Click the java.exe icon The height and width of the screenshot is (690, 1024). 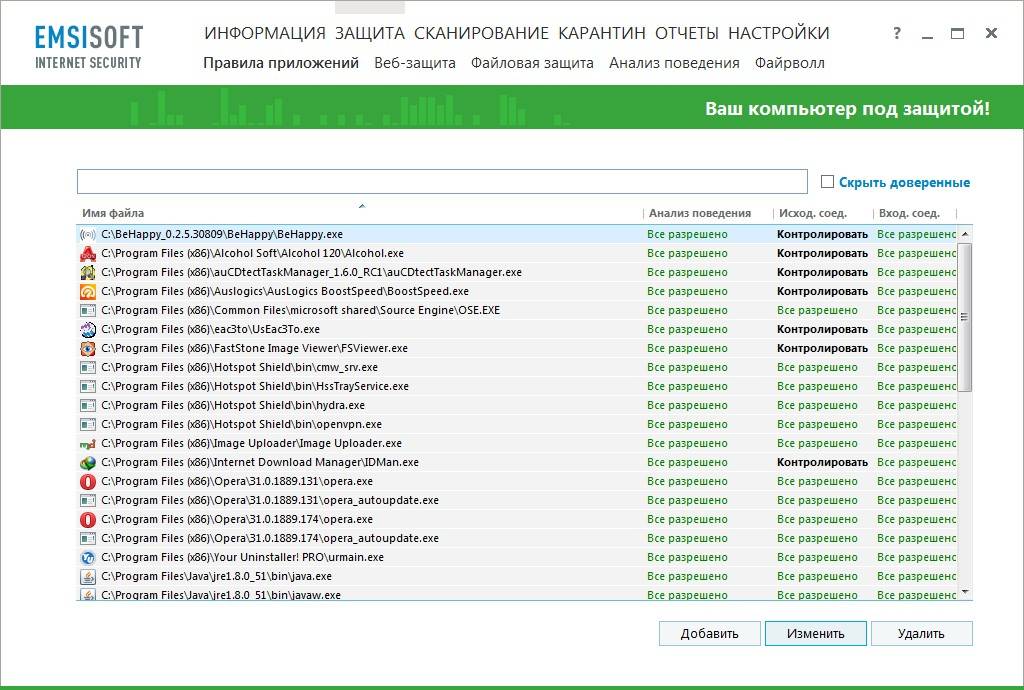[88, 576]
